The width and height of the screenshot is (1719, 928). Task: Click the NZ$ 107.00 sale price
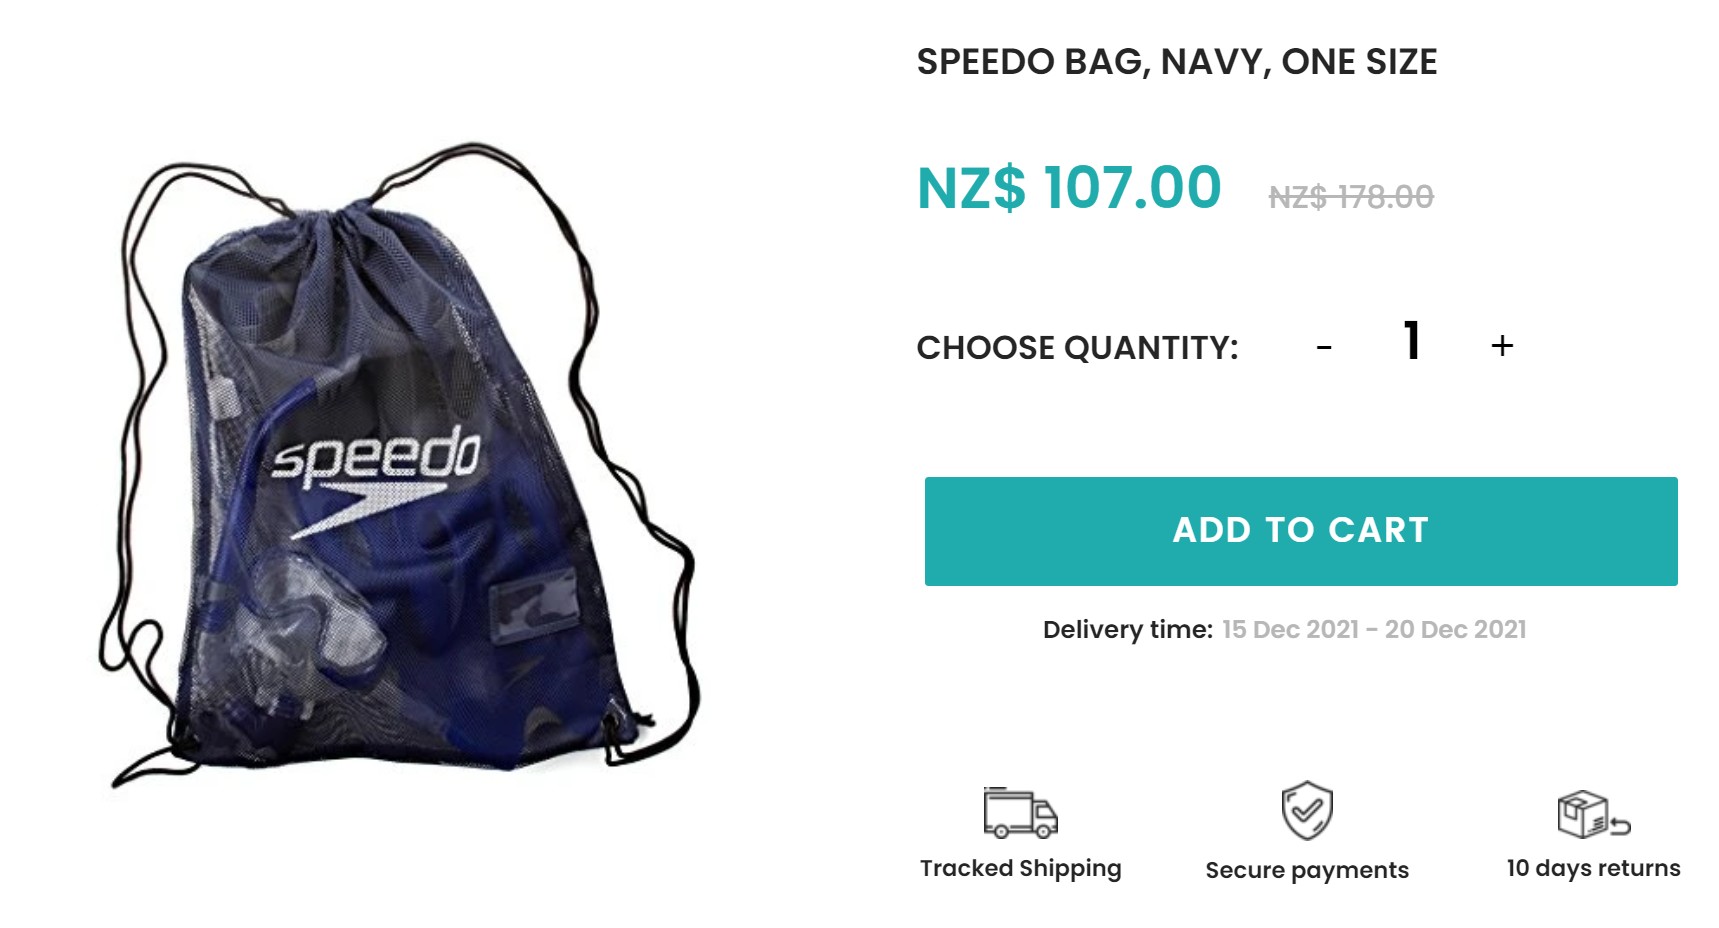pos(1069,187)
